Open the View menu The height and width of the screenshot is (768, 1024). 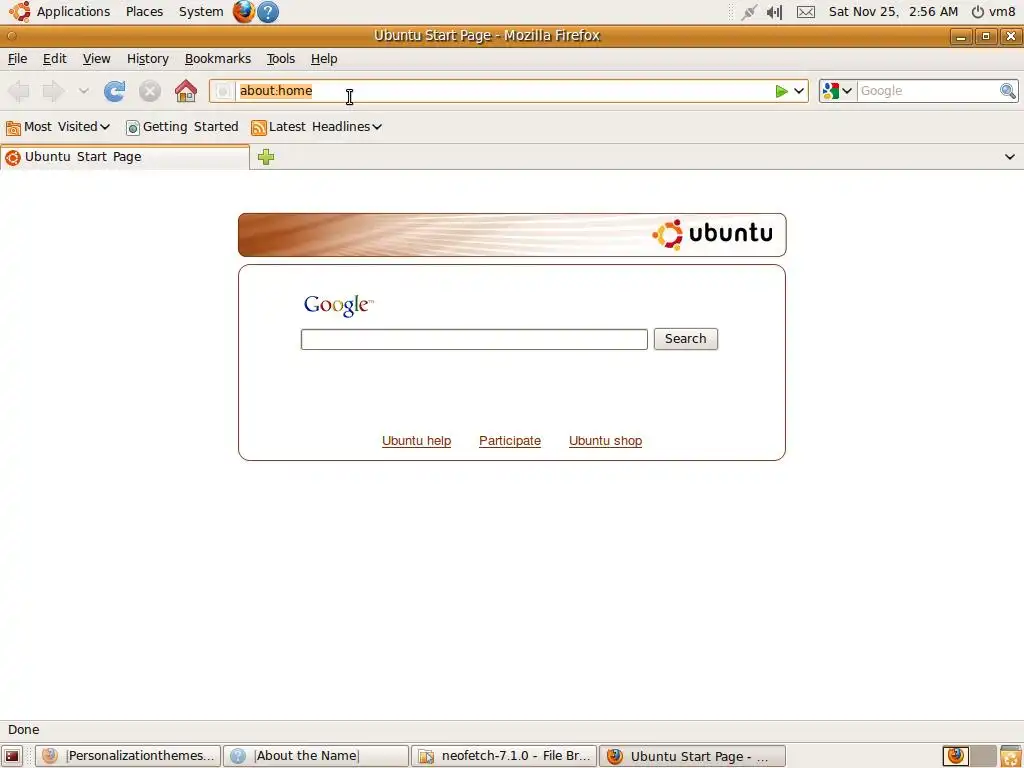(96, 59)
